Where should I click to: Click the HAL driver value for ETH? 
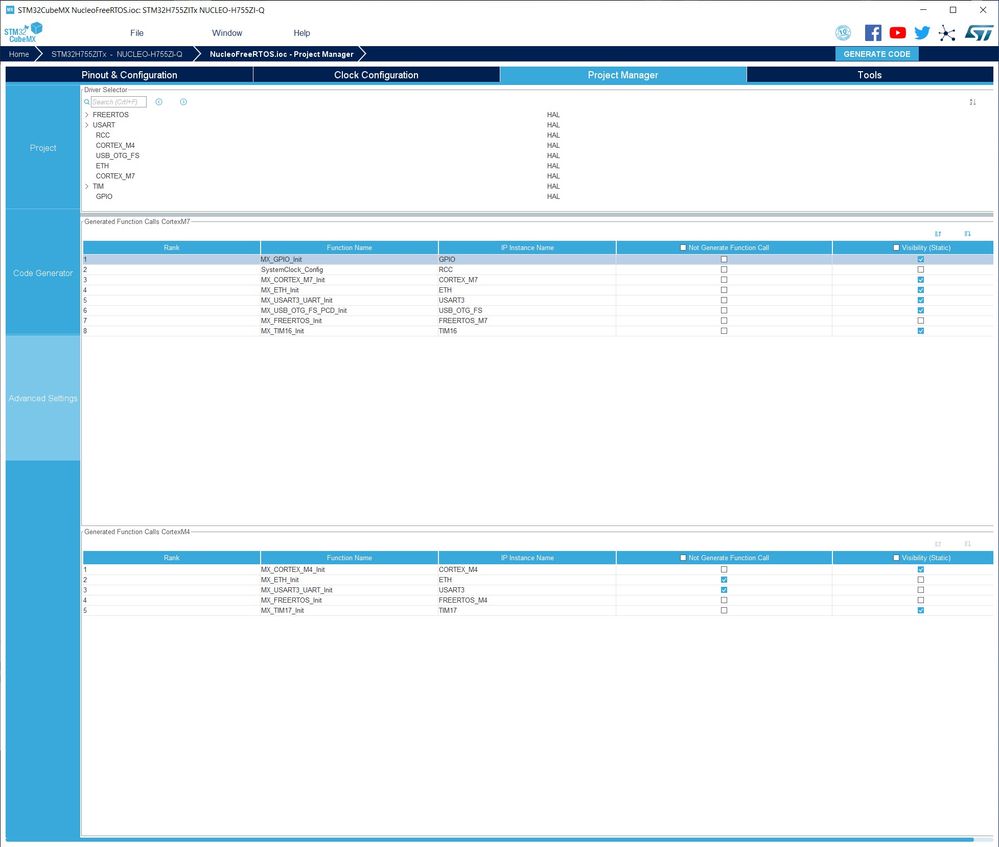coord(553,166)
